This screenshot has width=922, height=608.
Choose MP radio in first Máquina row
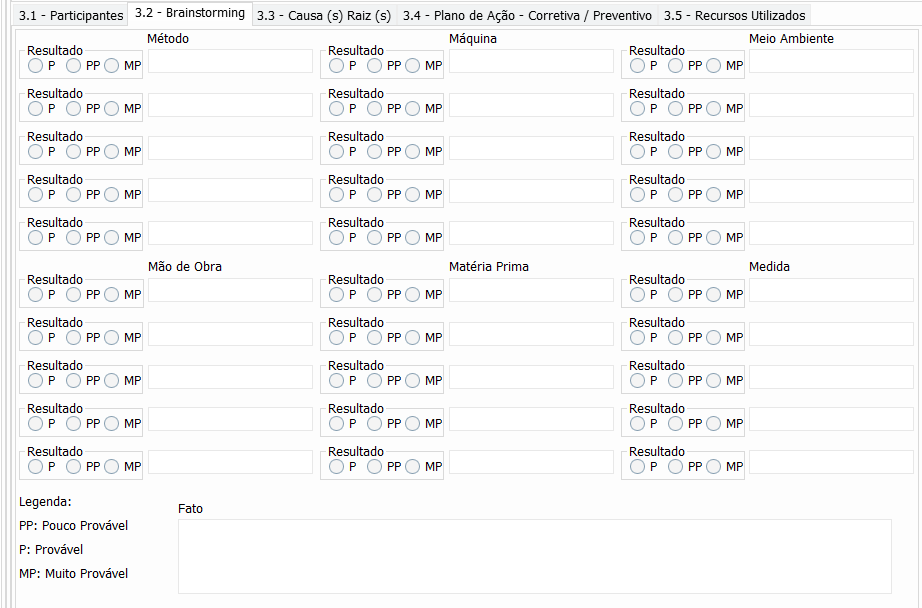[413, 66]
